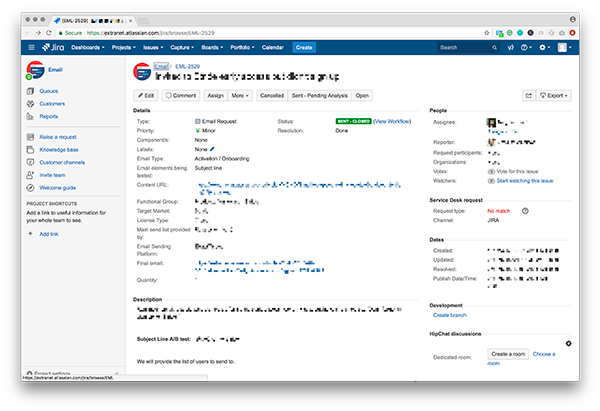Image resolution: width=600 pixels, height=411 pixels.
Task: Click the Comment button
Action: coord(181,96)
